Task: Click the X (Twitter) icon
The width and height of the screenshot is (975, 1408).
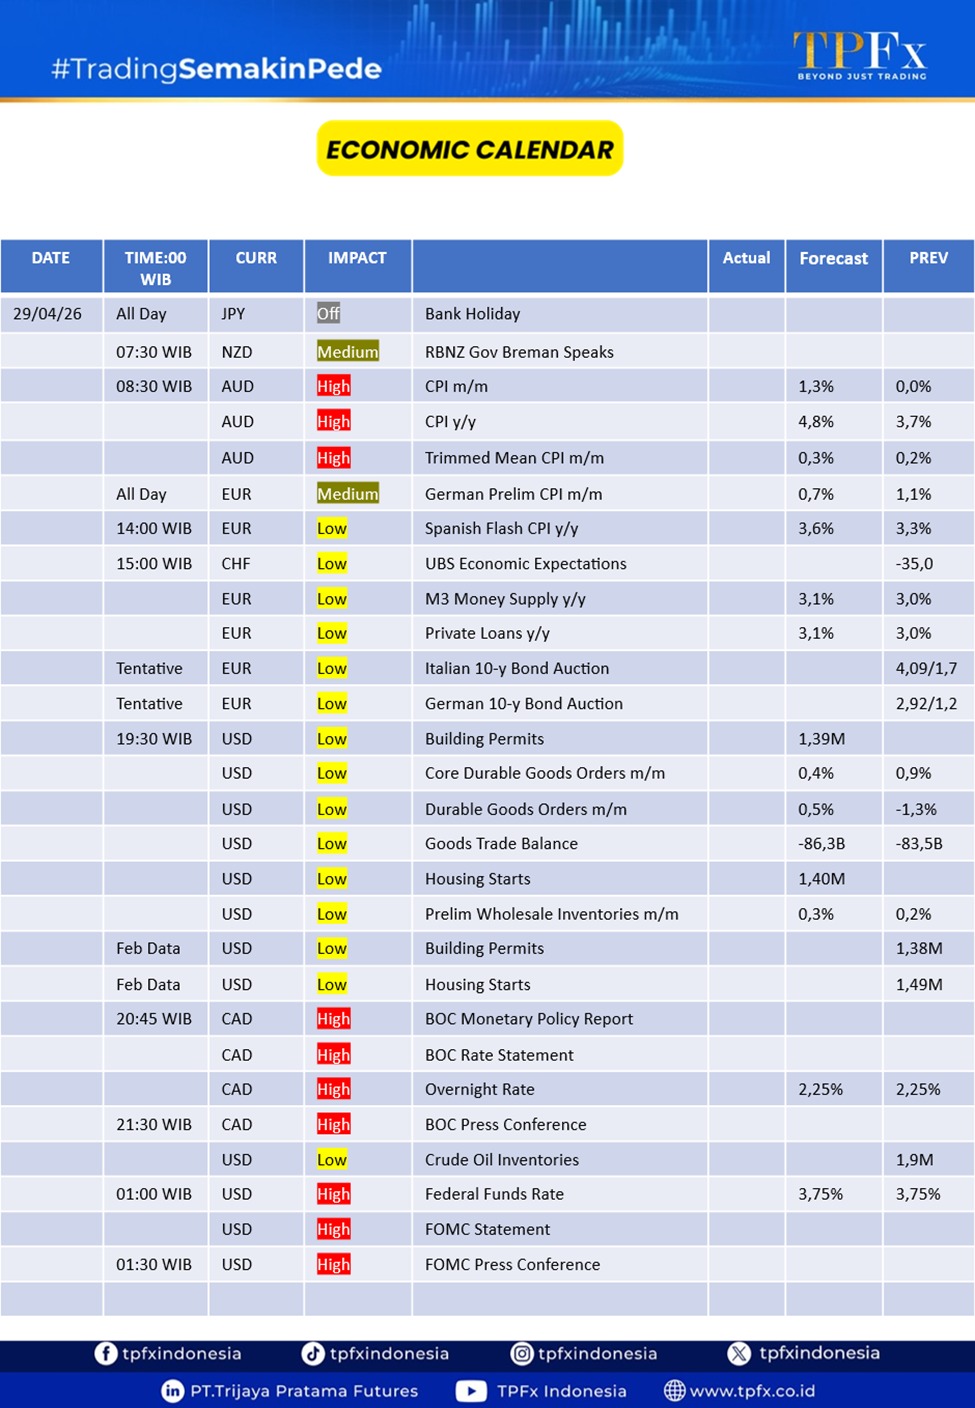Action: [739, 1353]
